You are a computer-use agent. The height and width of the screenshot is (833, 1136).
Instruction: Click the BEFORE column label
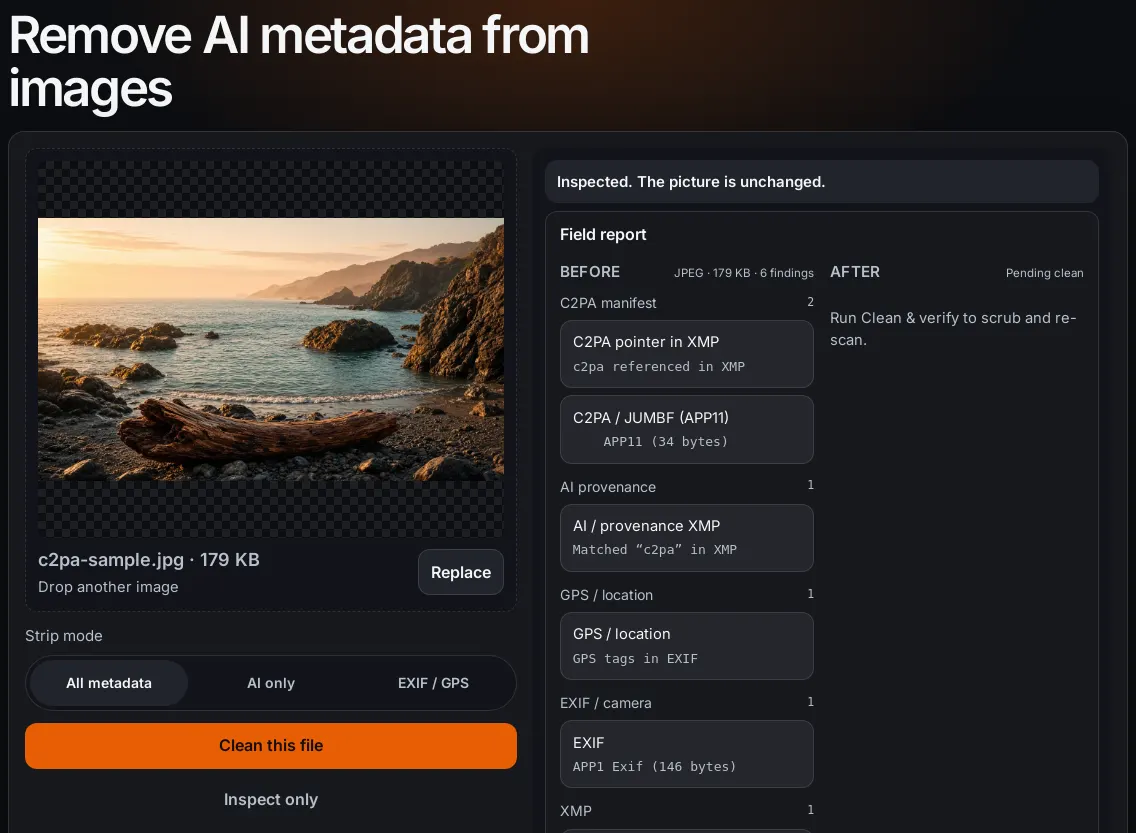(x=590, y=272)
